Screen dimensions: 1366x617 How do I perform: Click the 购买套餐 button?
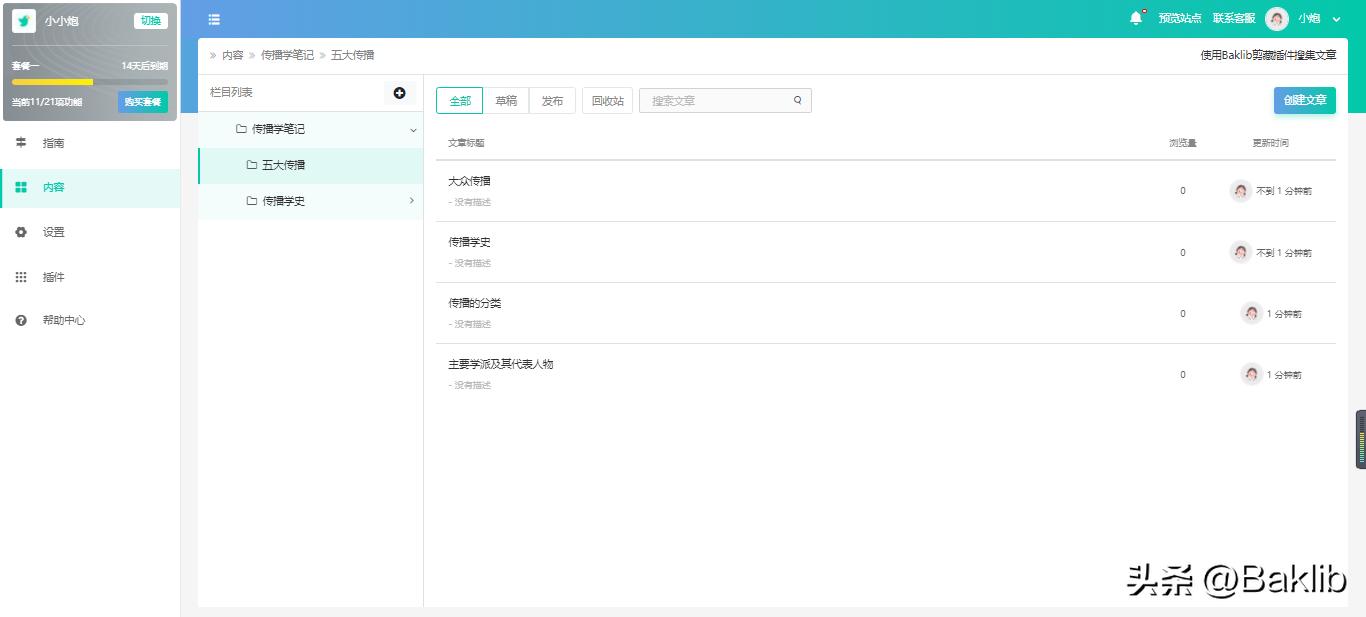coord(142,101)
